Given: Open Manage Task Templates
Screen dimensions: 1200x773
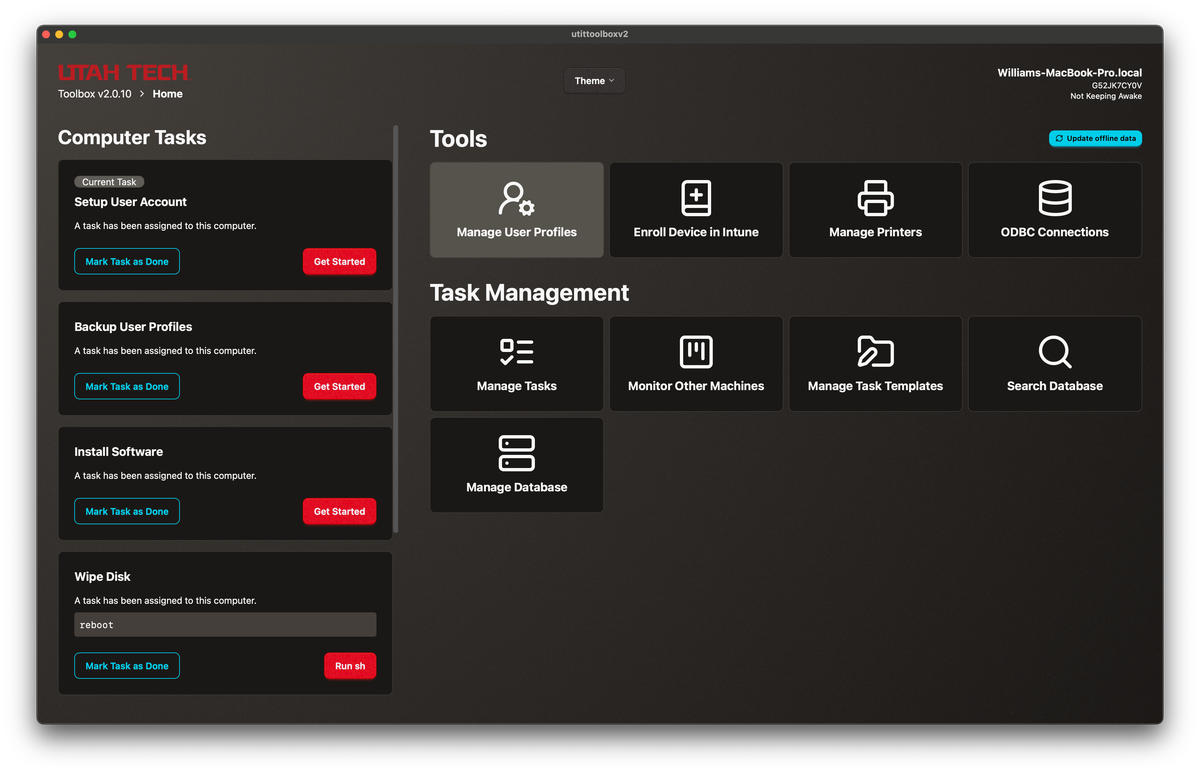Looking at the screenshot, I should click(x=875, y=364).
